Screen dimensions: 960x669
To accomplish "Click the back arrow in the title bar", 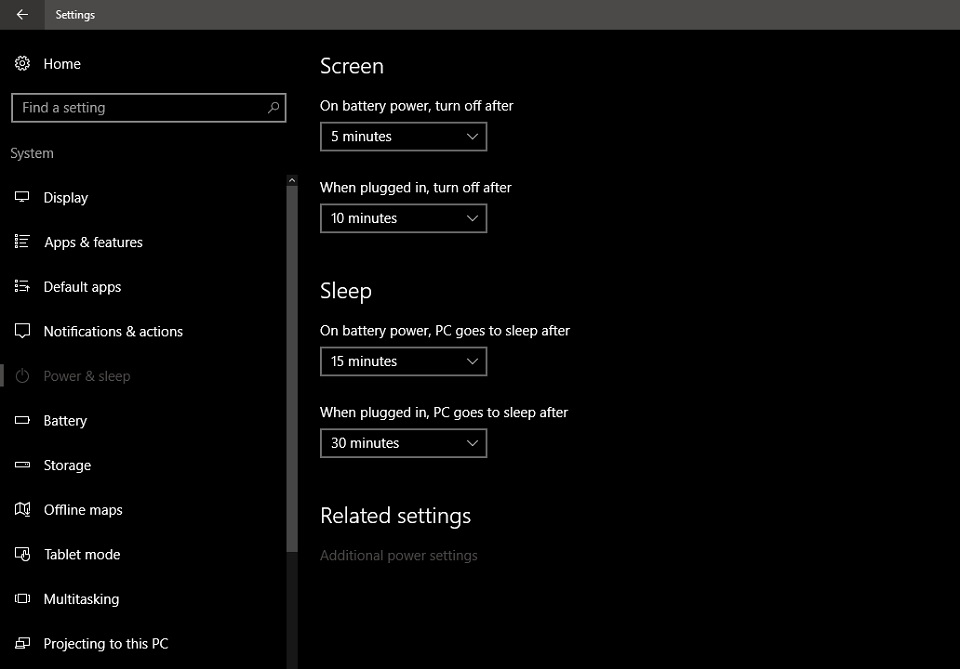I will coord(22,15).
